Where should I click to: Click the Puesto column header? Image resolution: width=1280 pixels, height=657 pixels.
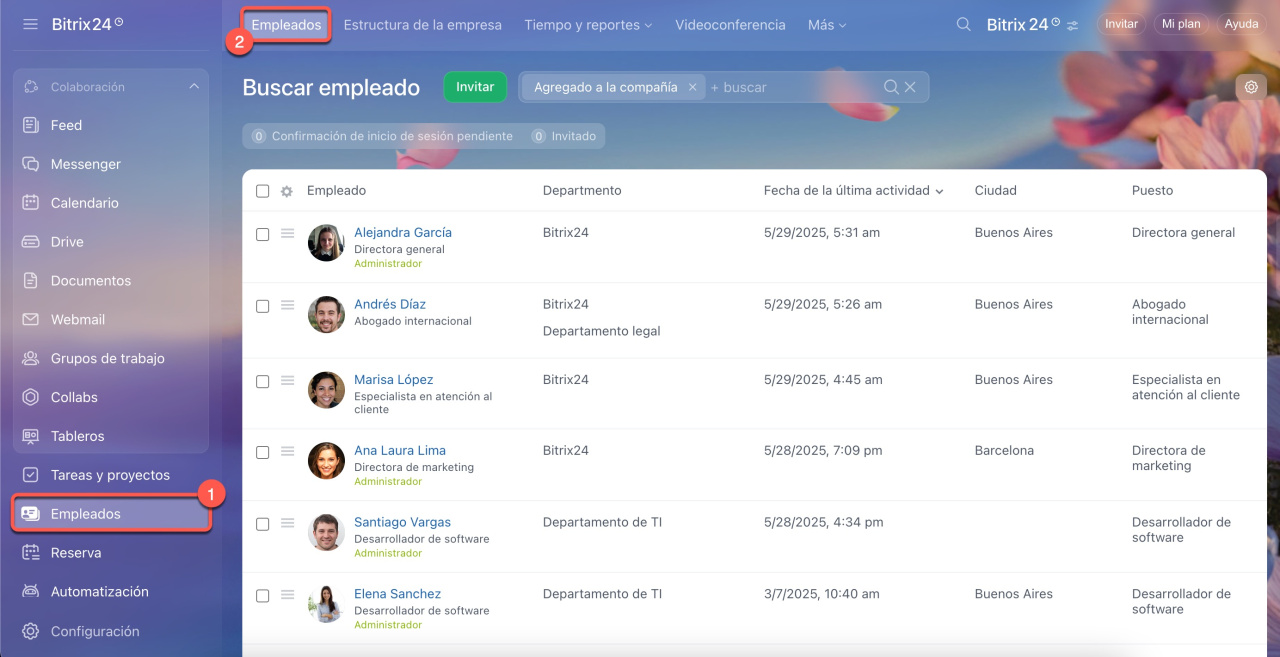[1152, 190]
